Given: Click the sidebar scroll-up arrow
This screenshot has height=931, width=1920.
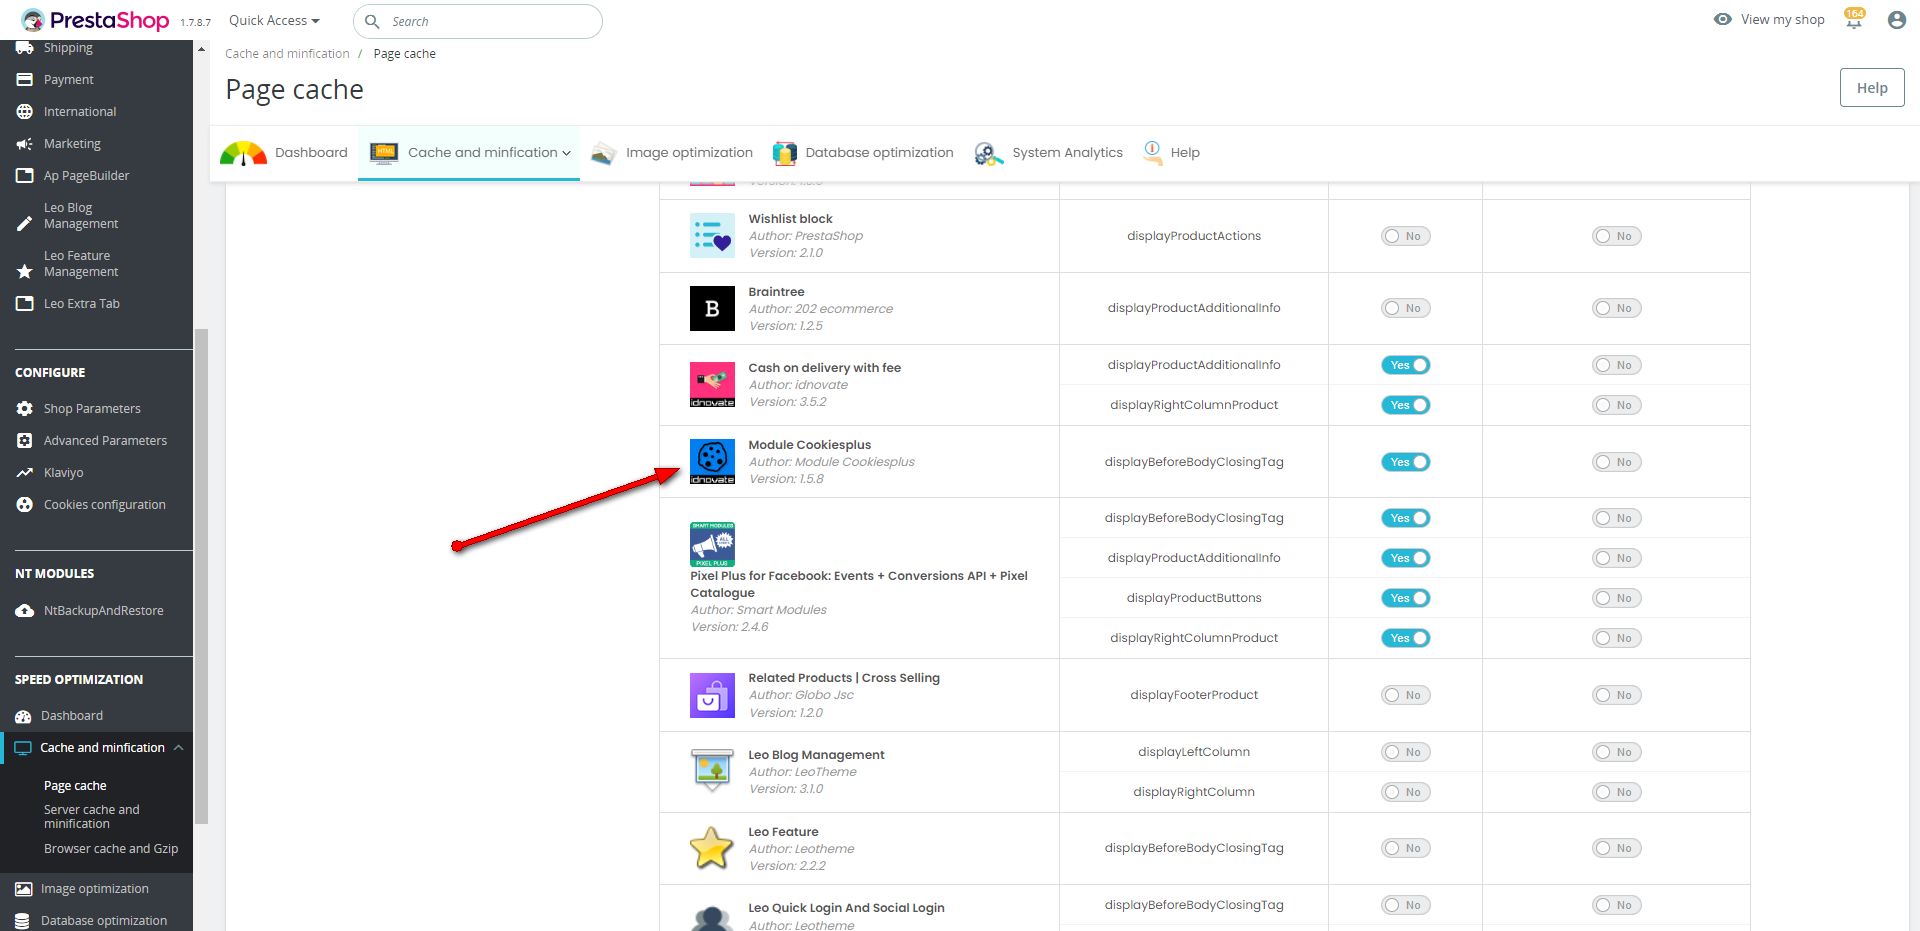Looking at the screenshot, I should tap(201, 49).
